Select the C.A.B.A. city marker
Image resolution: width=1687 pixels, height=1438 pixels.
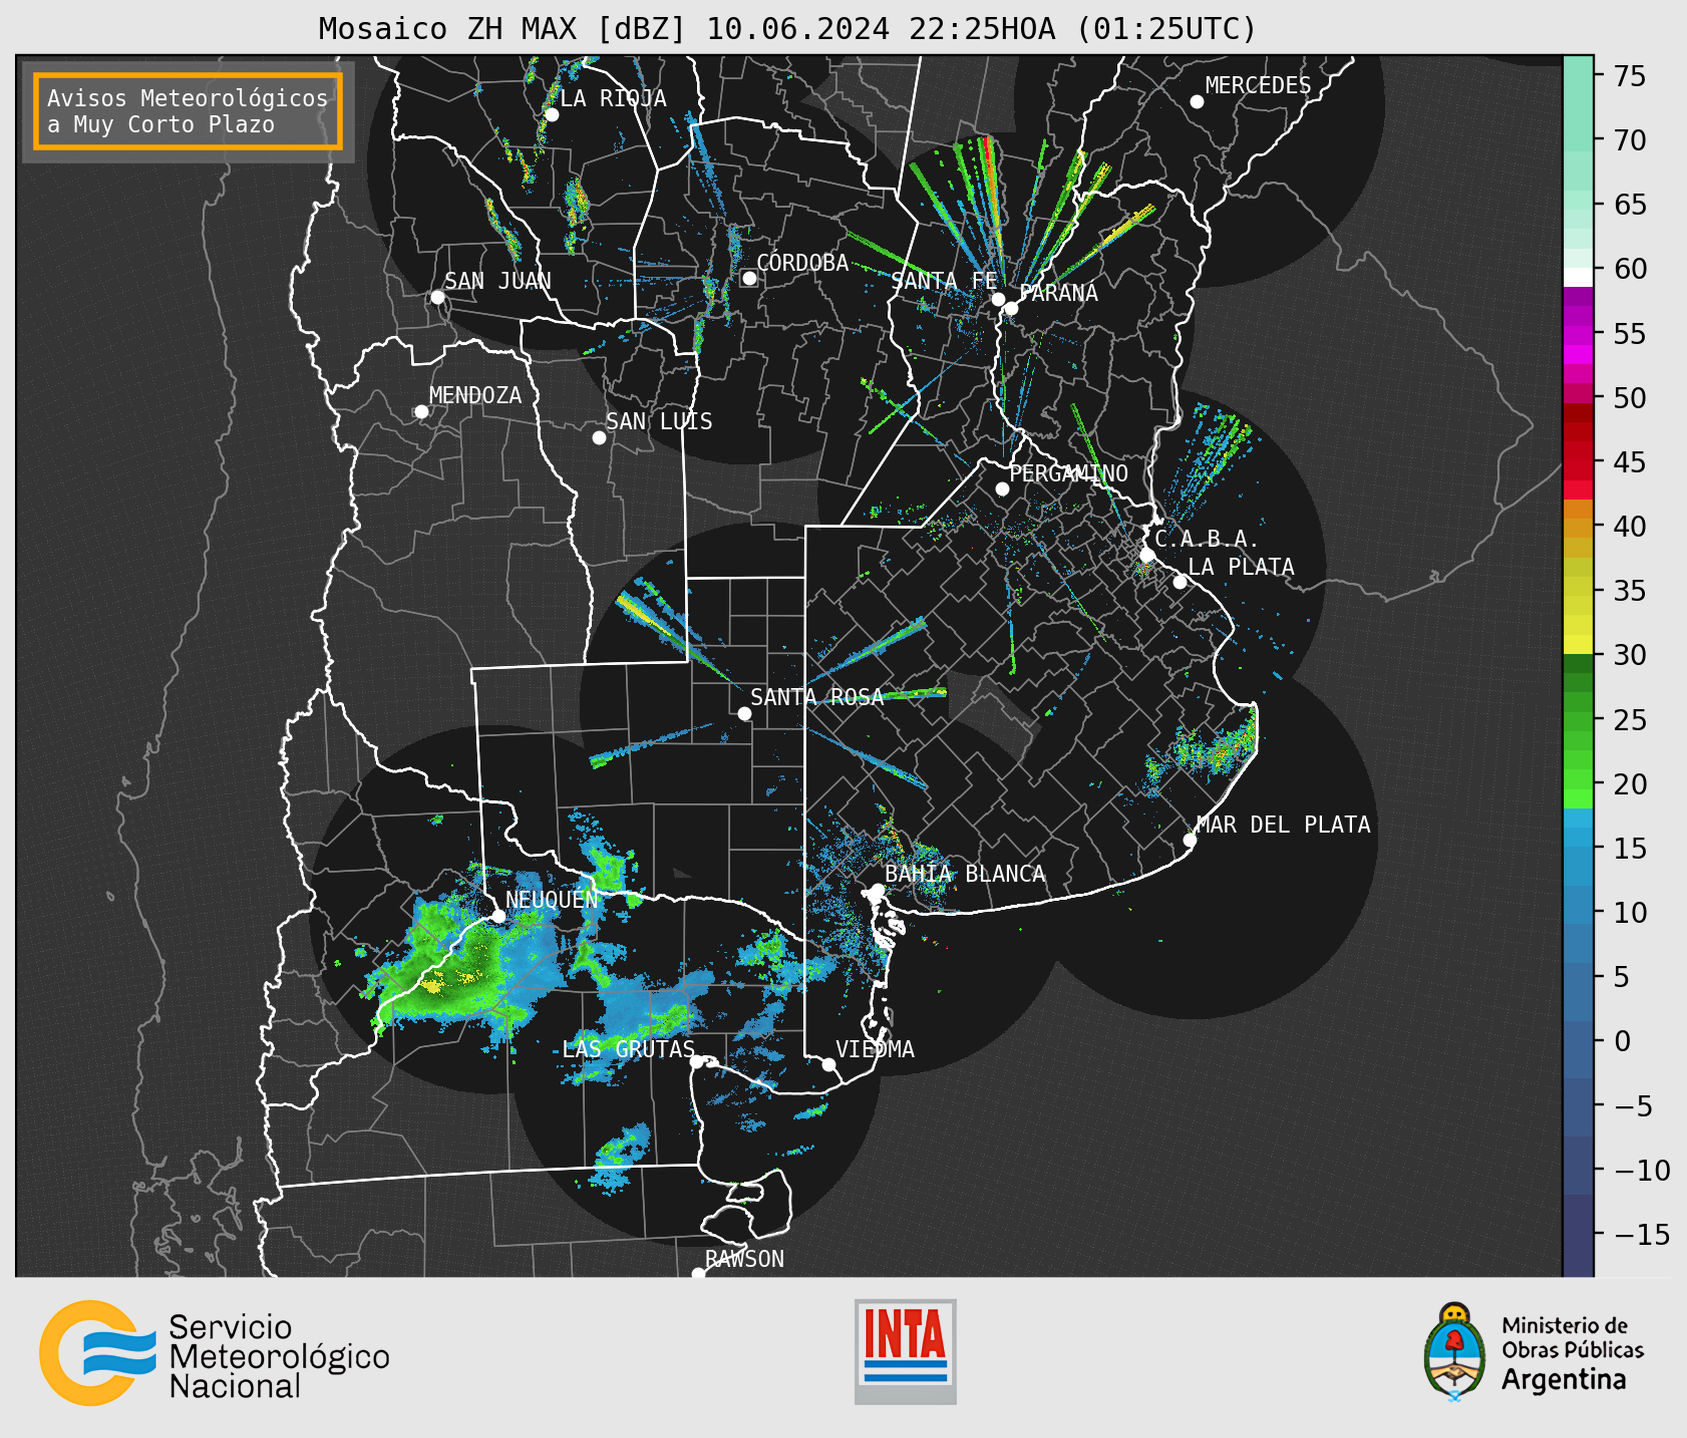1147,555
